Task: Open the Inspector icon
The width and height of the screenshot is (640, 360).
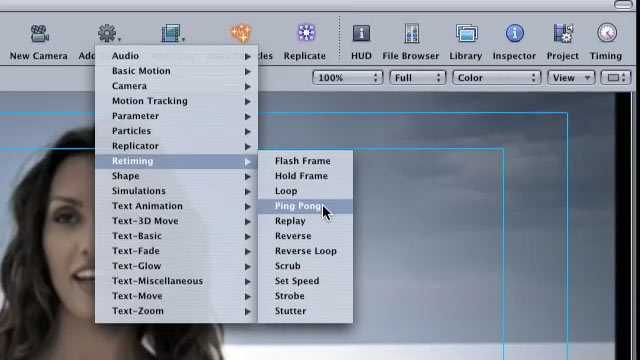Action: point(515,33)
